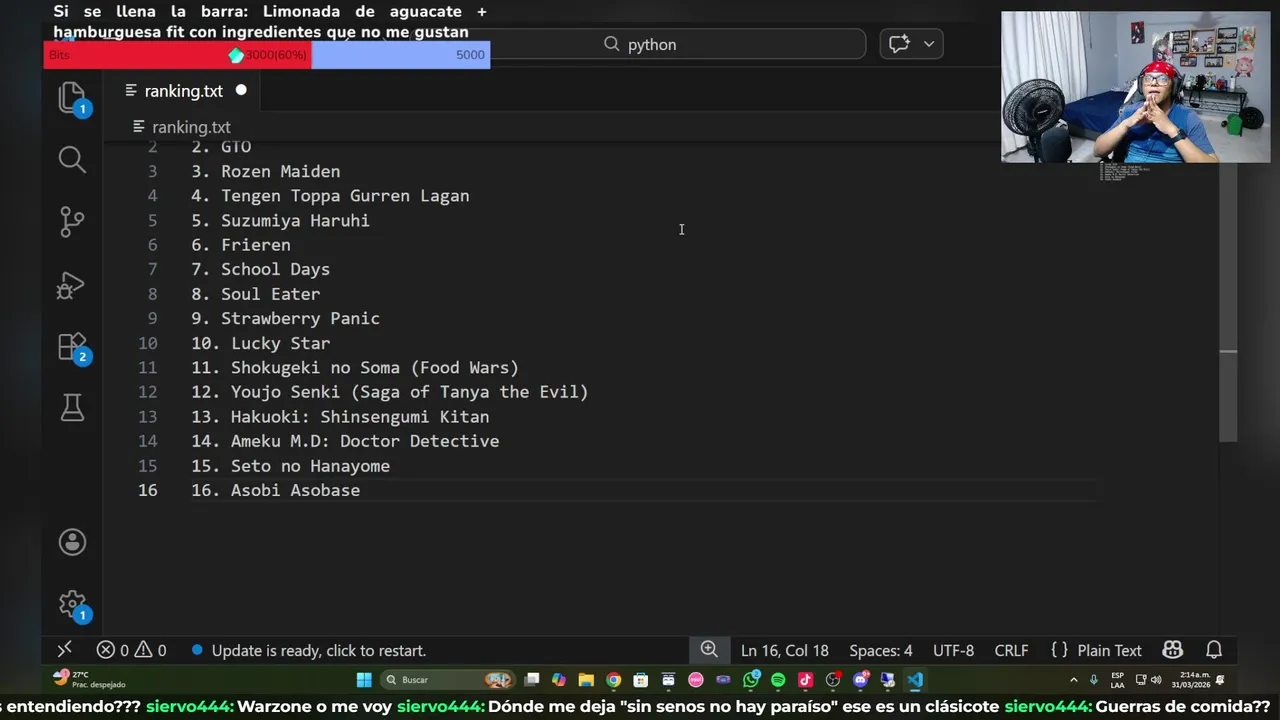Image resolution: width=1280 pixels, height=720 pixels.
Task: Open the Copilot chat icon in the title bar
Action: (899, 44)
